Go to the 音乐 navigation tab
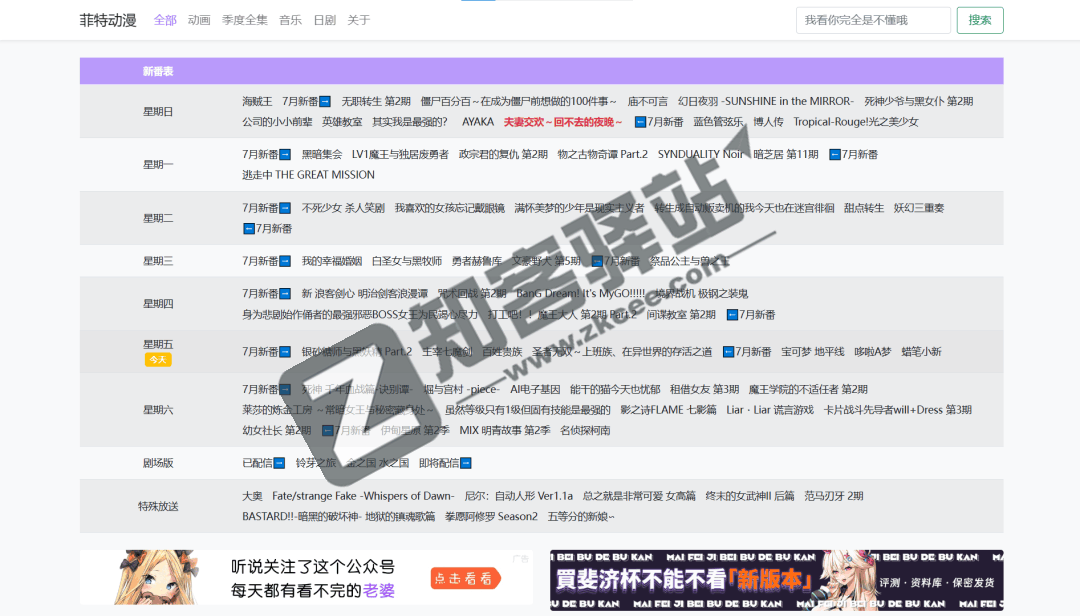This screenshot has width=1080, height=616. point(290,20)
